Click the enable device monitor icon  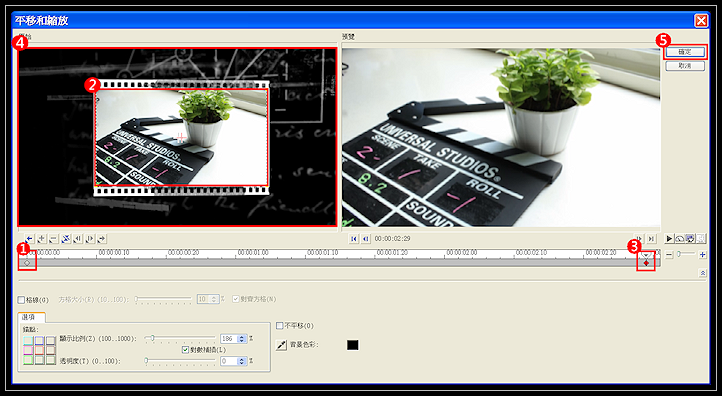click(690, 239)
